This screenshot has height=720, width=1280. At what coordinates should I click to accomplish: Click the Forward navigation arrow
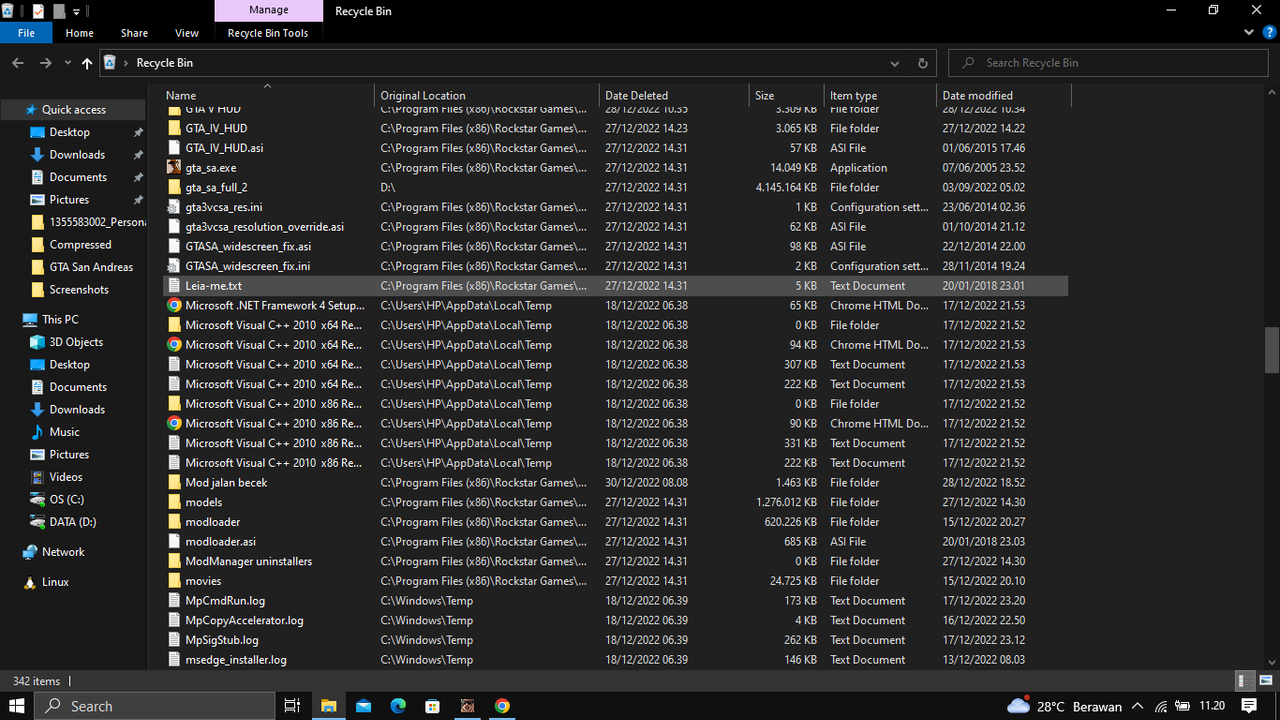(45, 63)
